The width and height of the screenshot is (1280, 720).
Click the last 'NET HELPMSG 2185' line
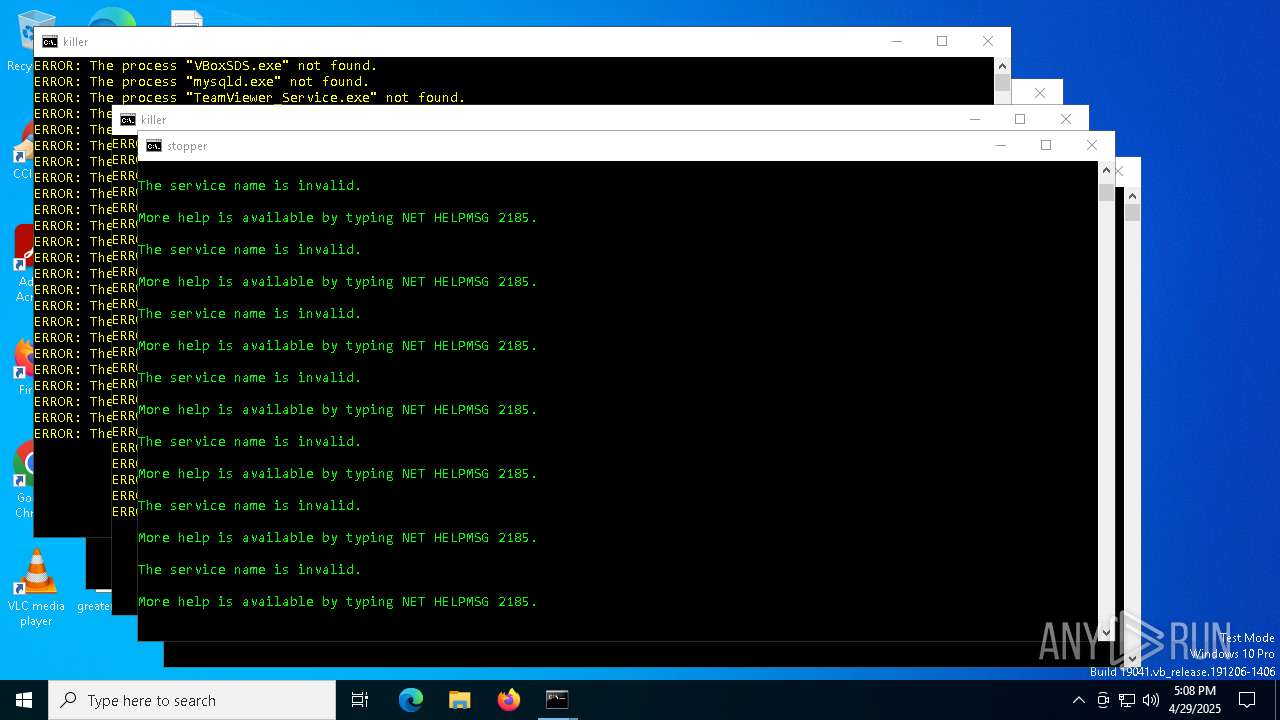click(x=338, y=602)
